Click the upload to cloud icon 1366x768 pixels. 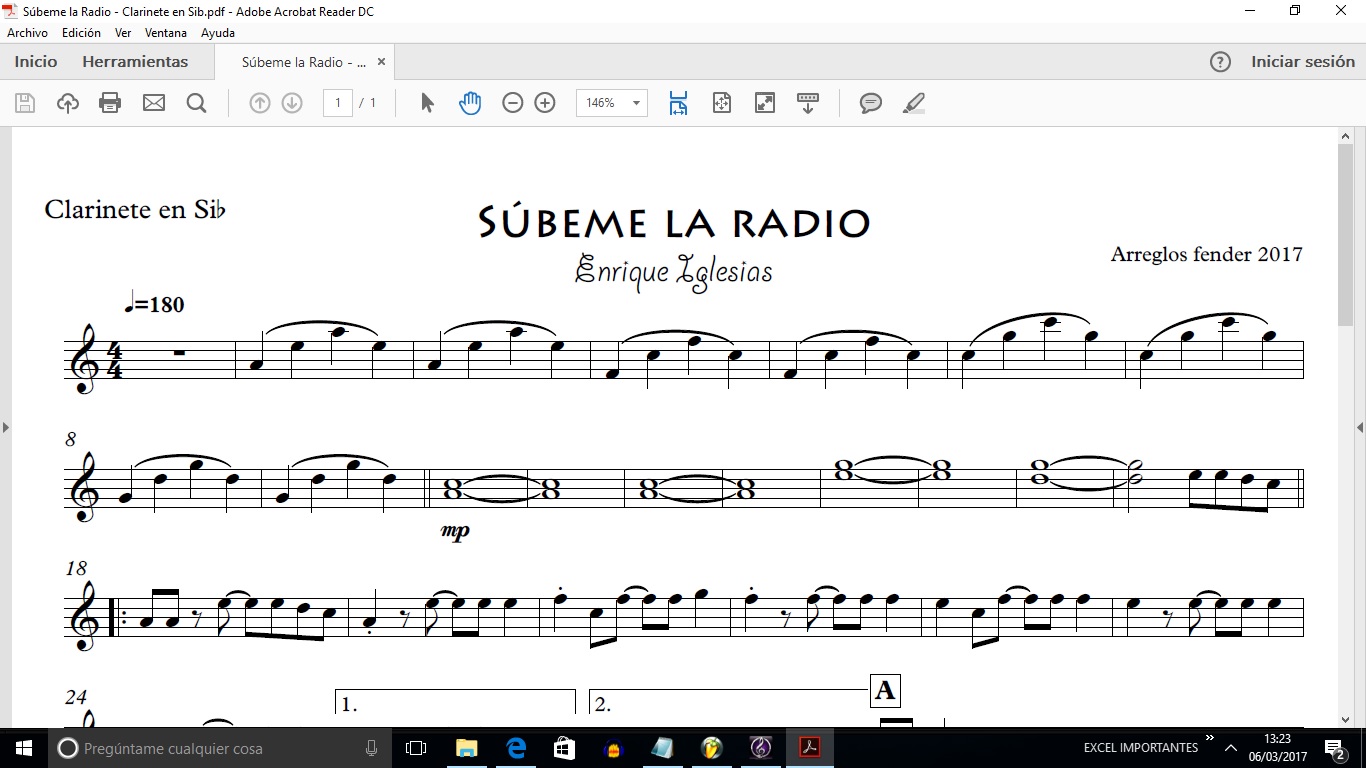[x=68, y=103]
